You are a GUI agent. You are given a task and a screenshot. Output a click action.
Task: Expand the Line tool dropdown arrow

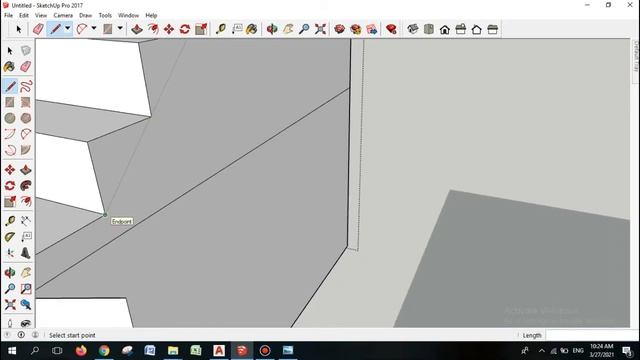[67, 29]
